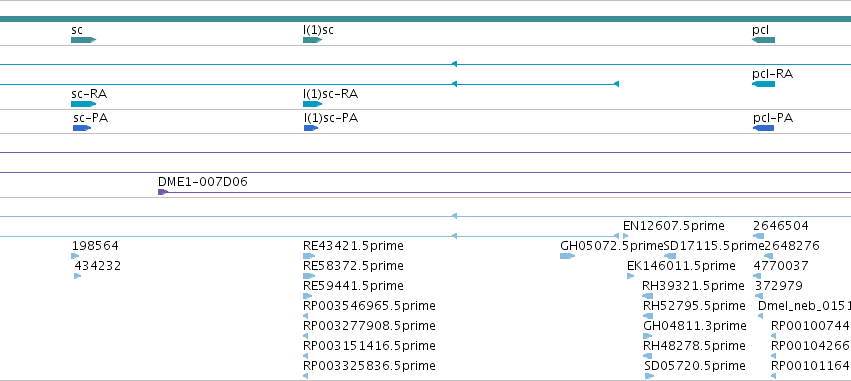Select the pcl-RA transcript glyph
The width and height of the screenshot is (851, 381).
tap(764, 84)
